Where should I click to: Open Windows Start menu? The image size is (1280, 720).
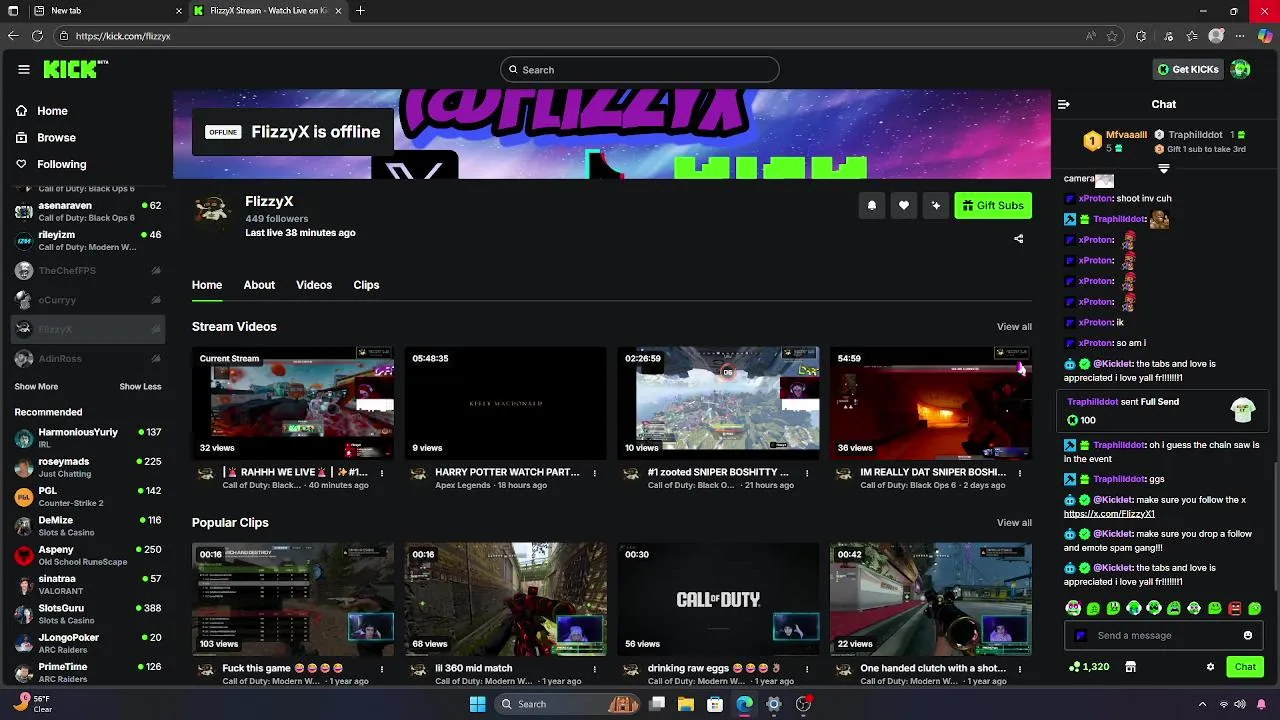(x=477, y=704)
